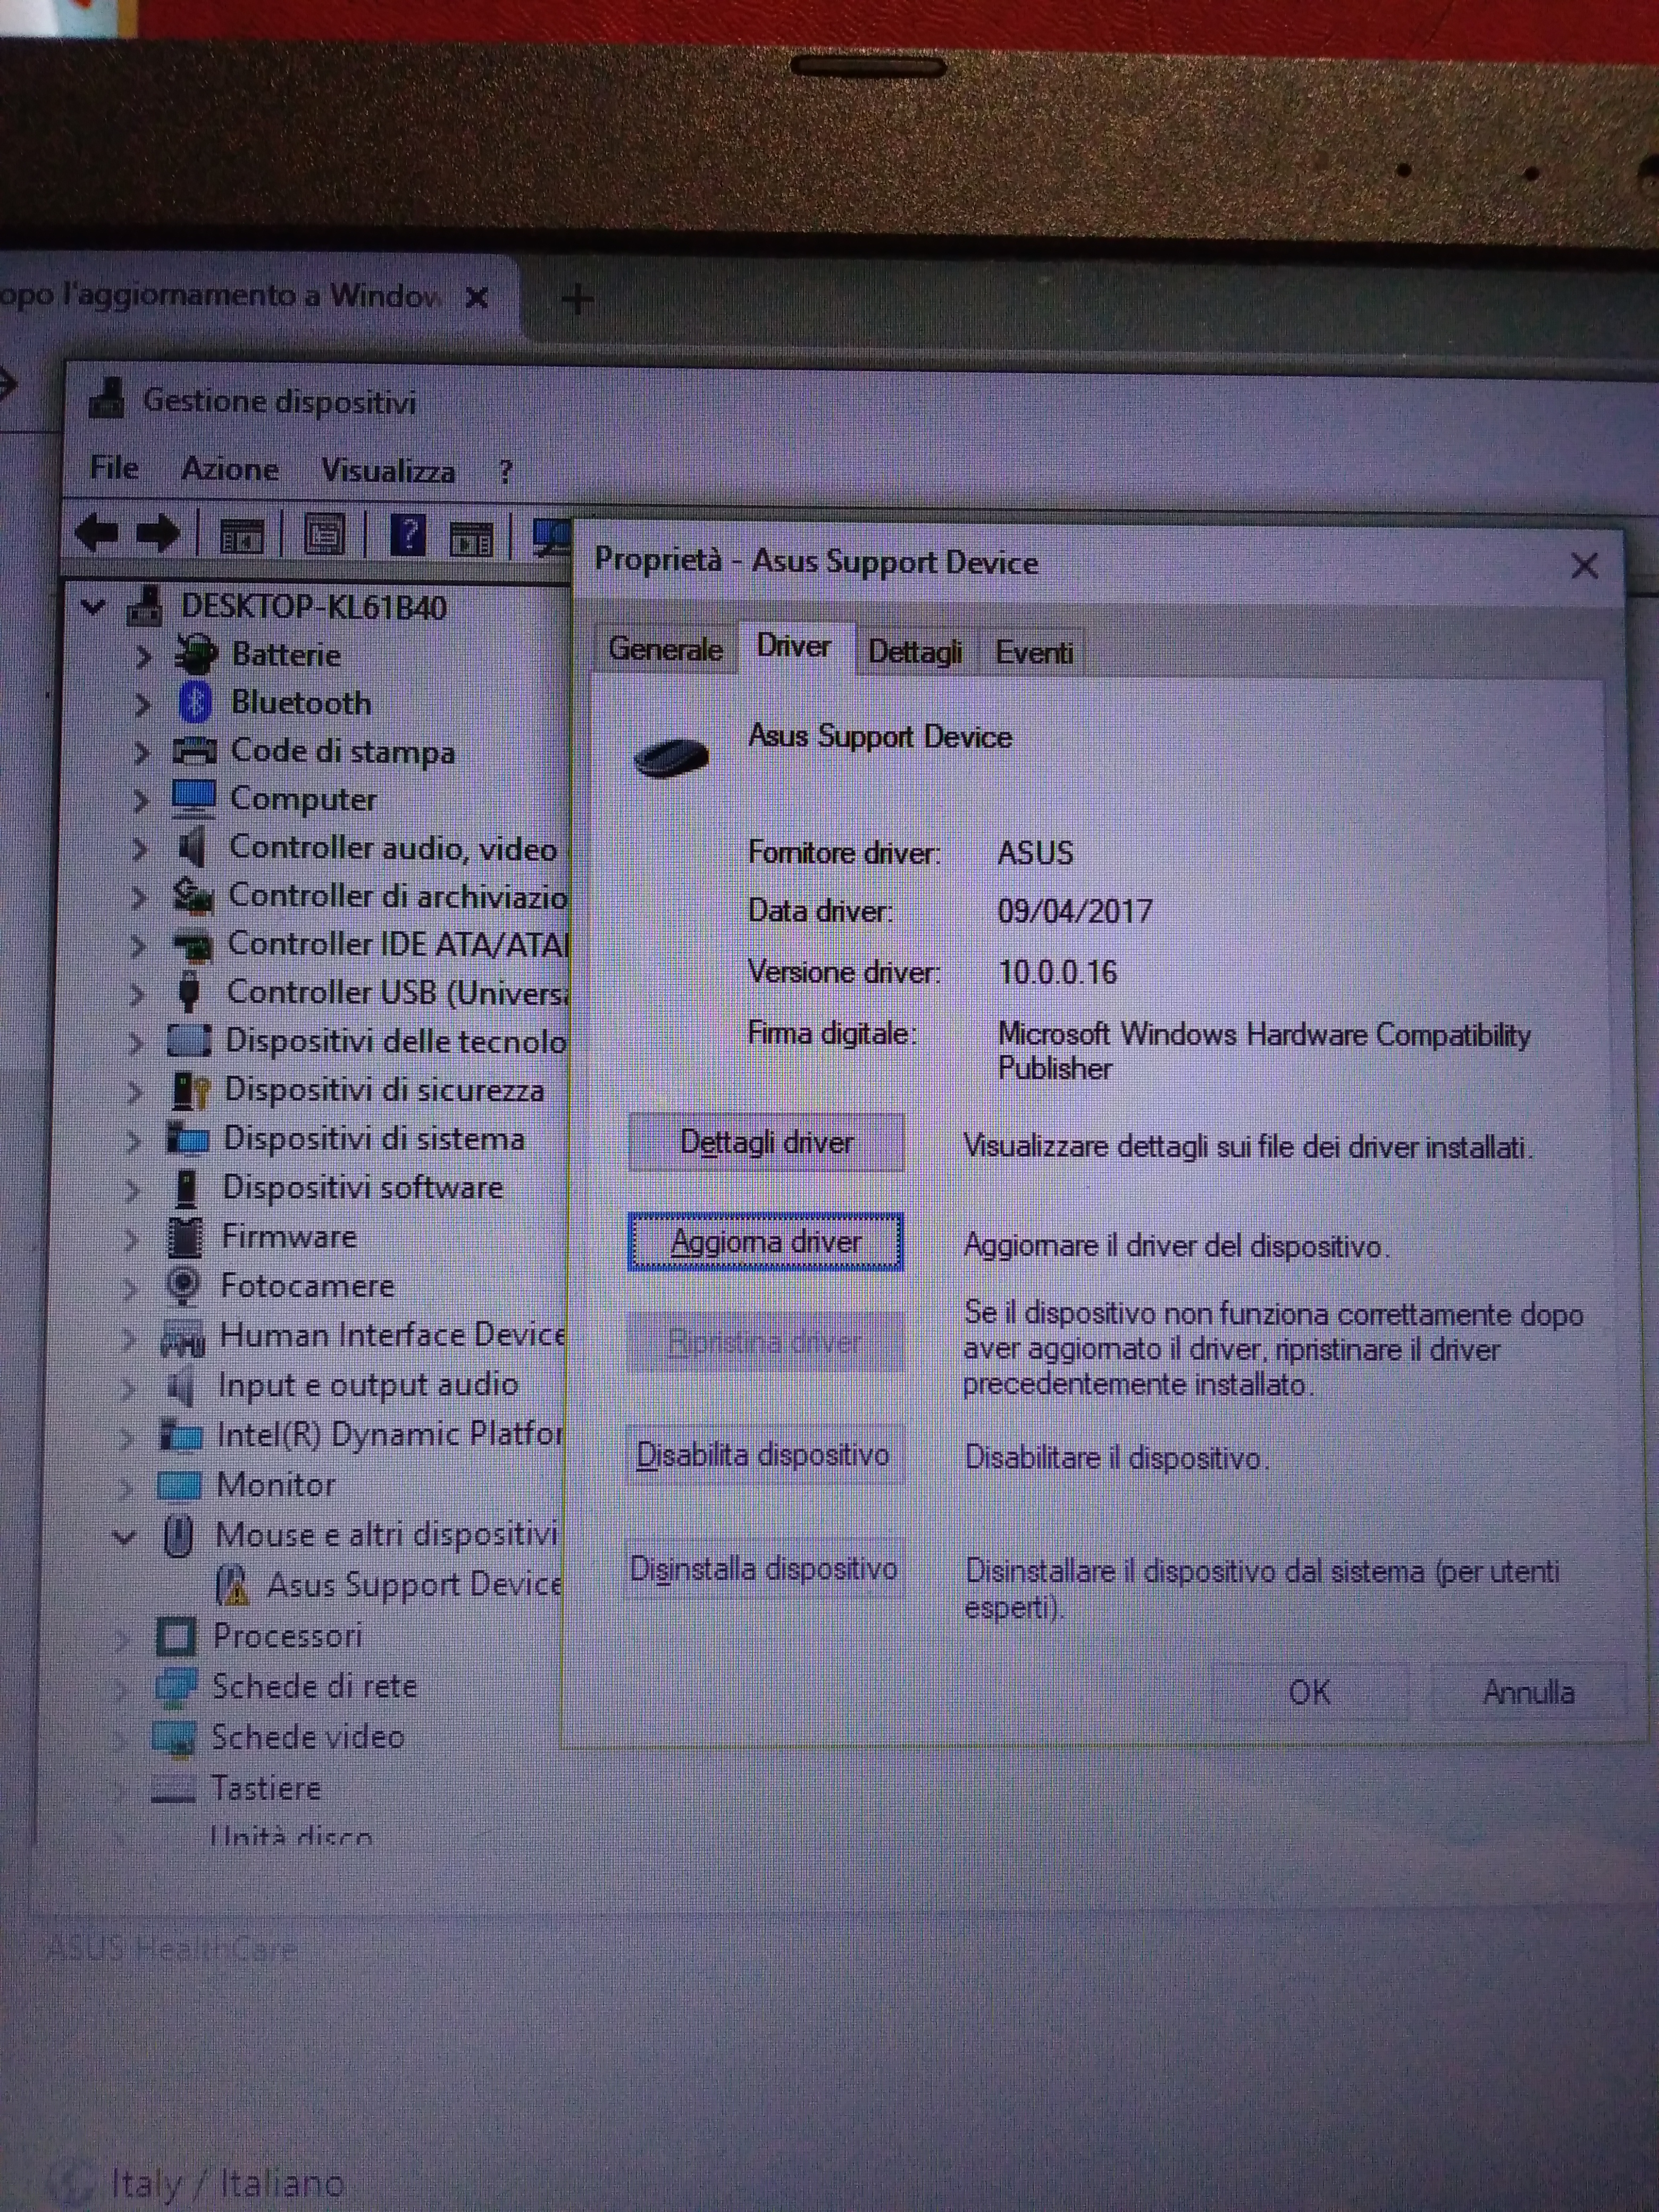
Task: Click the Tastiere keyboard icon
Action: pos(172,1789)
